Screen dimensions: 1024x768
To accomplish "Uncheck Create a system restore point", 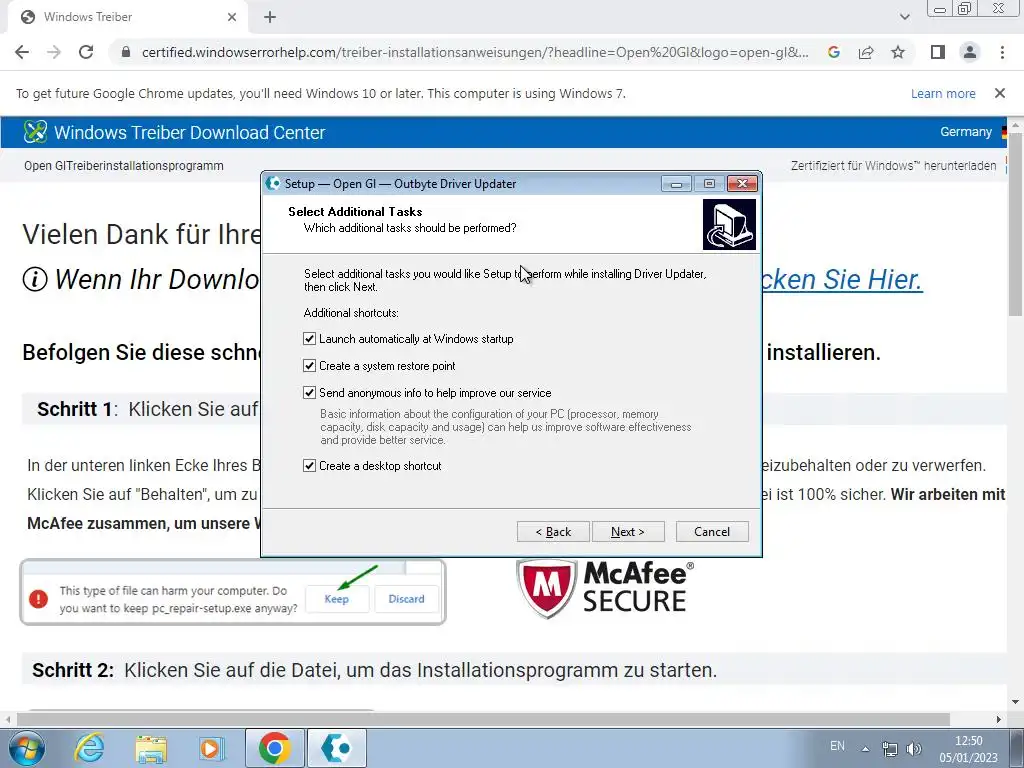I will point(310,366).
